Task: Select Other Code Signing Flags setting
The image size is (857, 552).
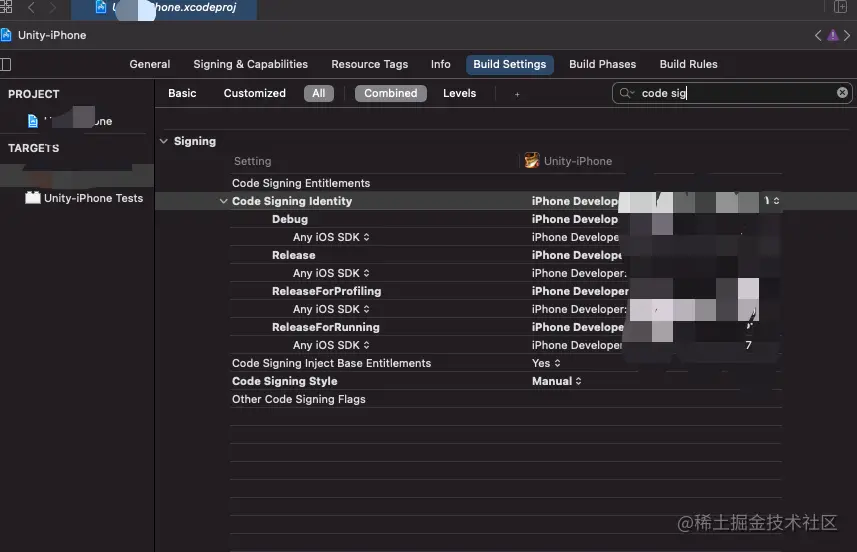Action: coord(298,400)
